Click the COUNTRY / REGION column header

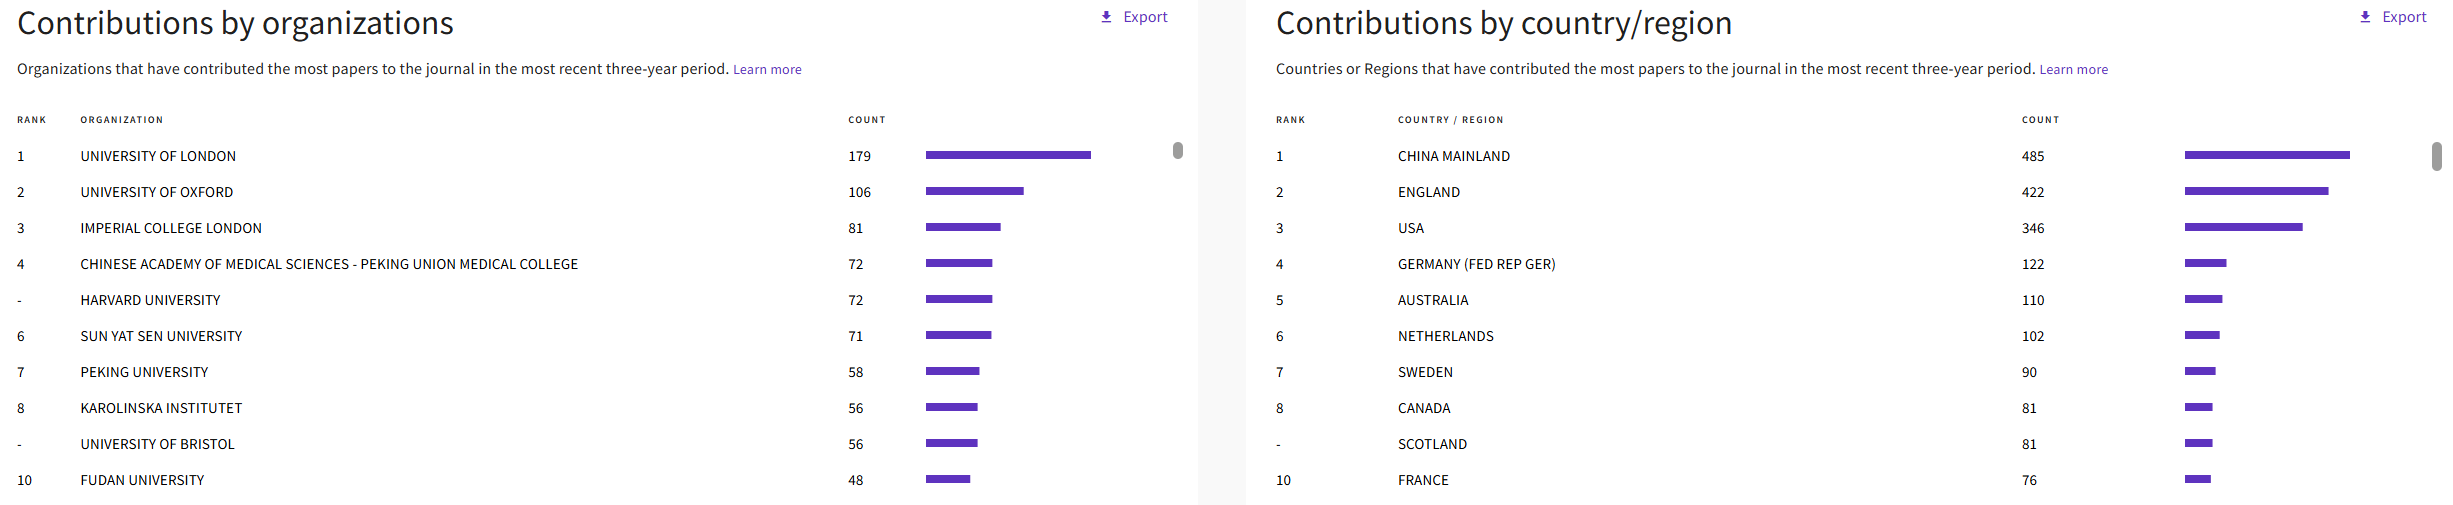point(1450,120)
